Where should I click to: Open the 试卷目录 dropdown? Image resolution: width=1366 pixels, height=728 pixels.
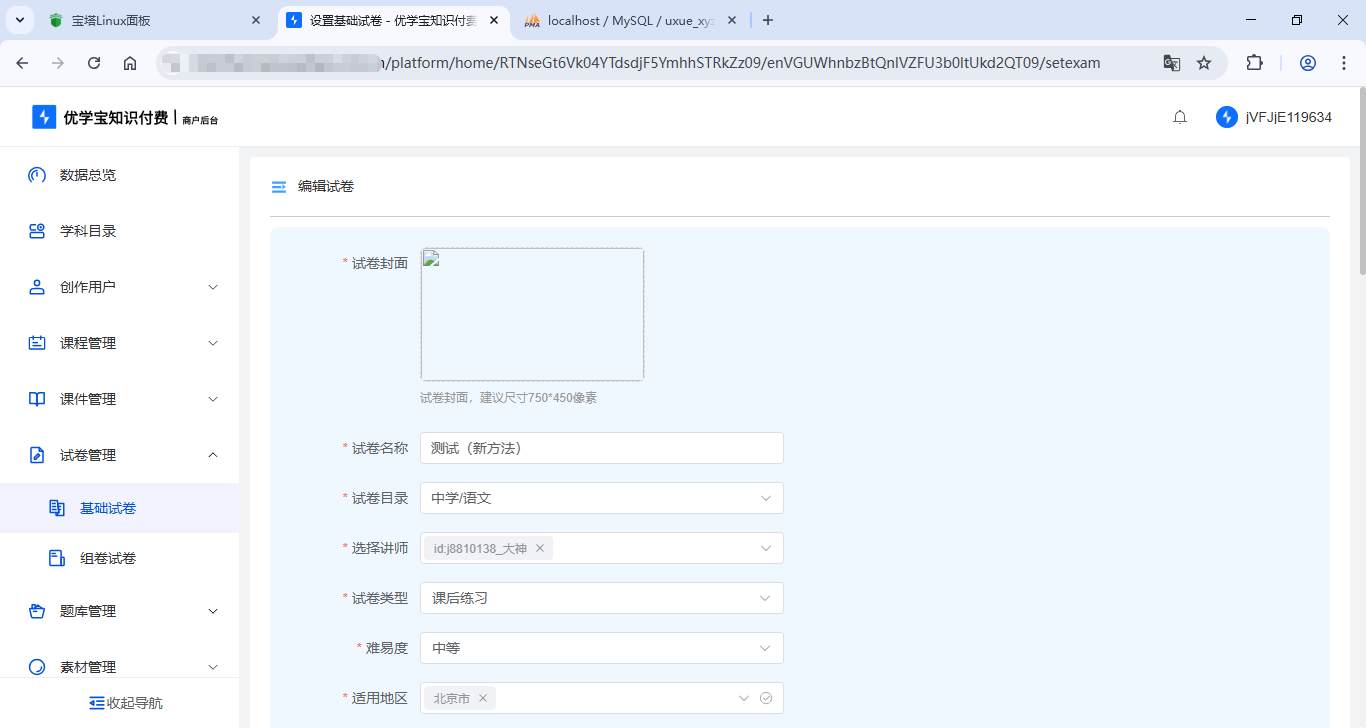pos(601,498)
